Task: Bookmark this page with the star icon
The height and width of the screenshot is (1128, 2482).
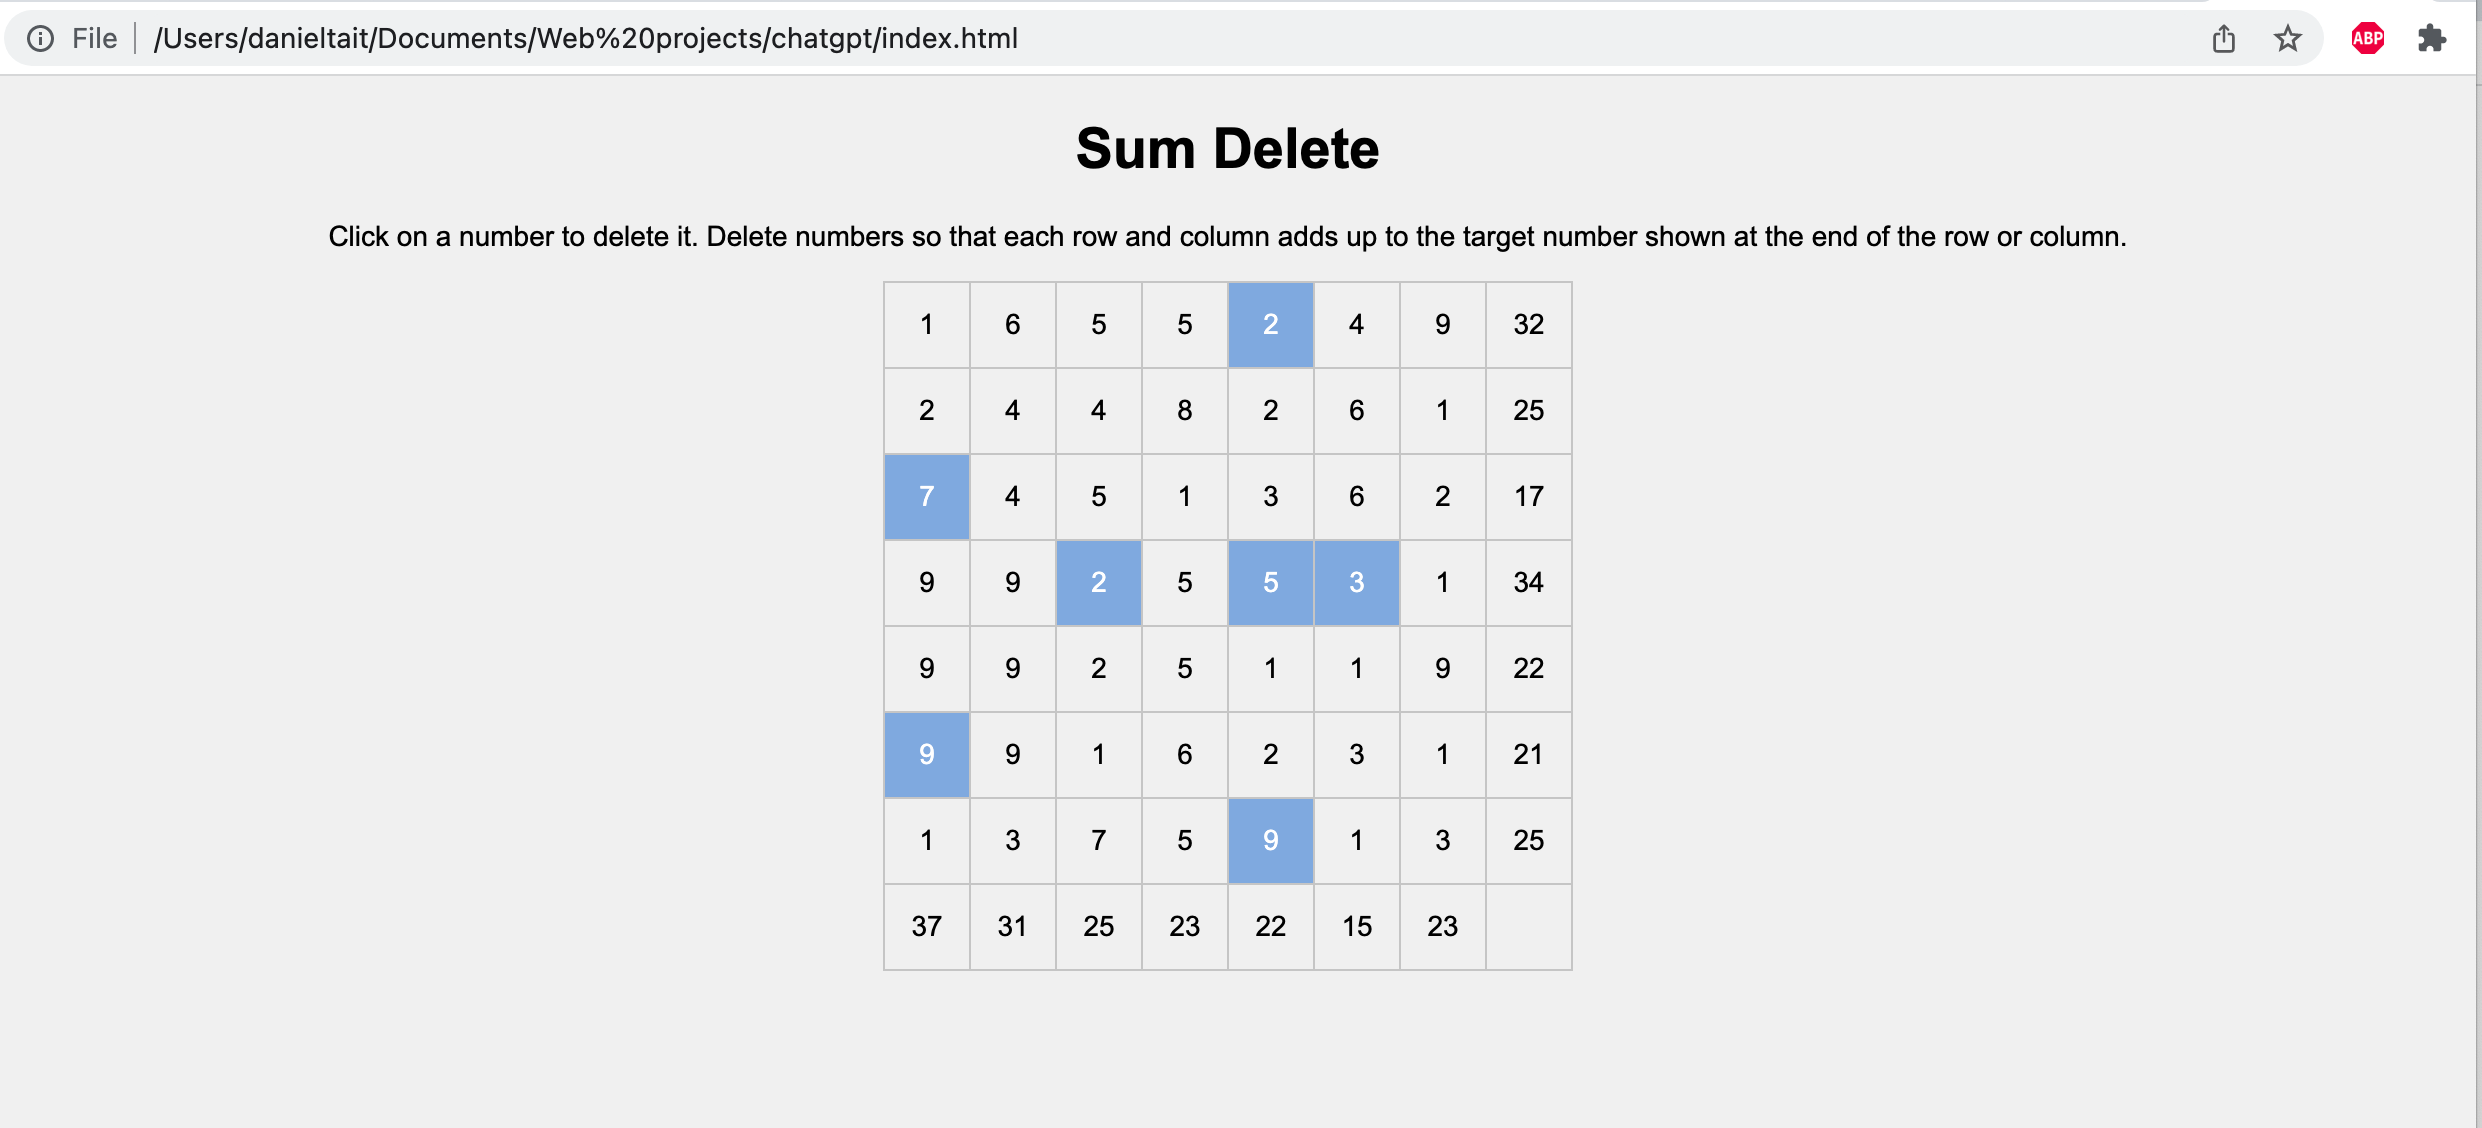Action: [2288, 39]
